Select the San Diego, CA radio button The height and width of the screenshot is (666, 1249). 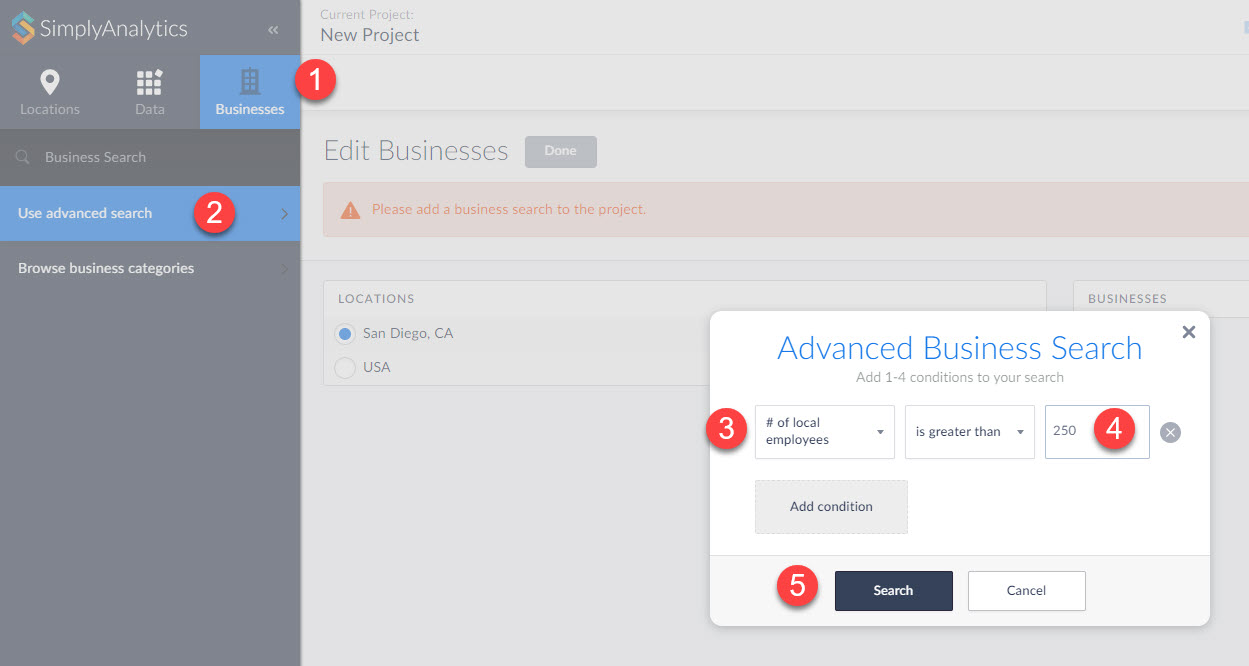345,334
